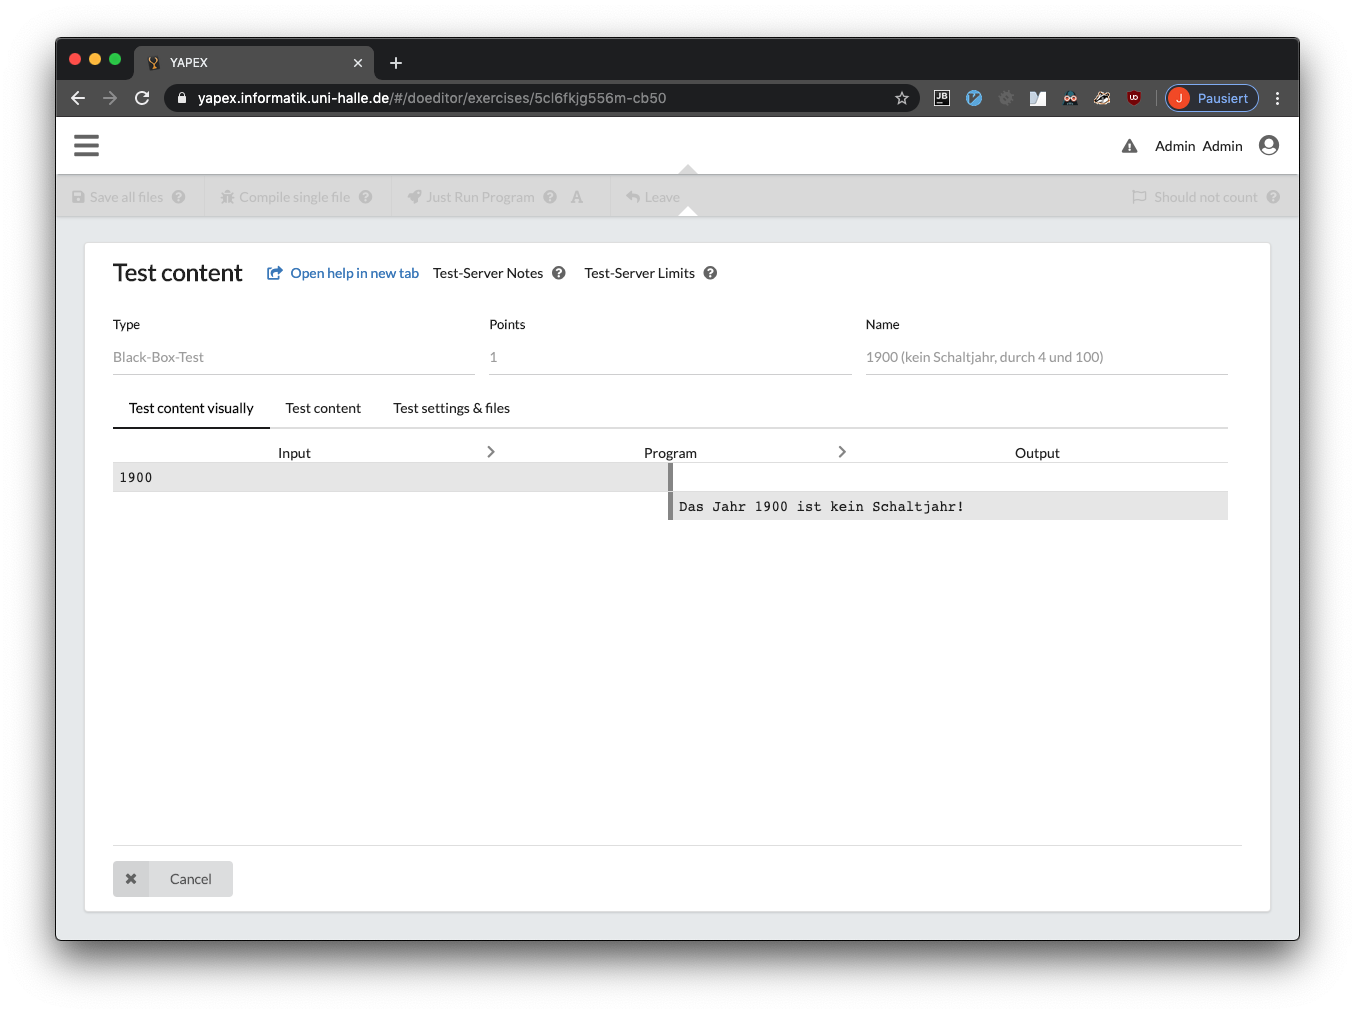This screenshot has width=1355, height=1014.
Task: Expand the chevron between Input and Program
Action: [x=491, y=452]
